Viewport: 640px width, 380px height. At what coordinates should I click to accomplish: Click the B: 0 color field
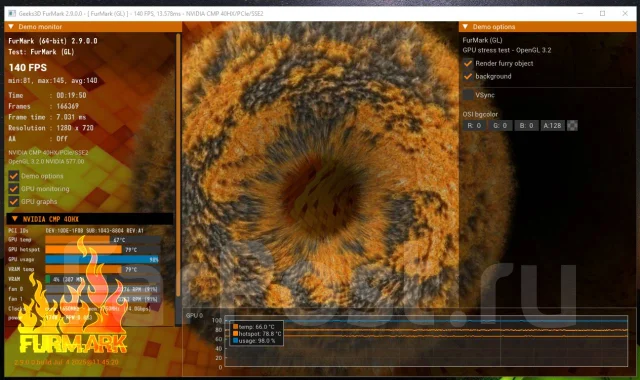click(x=526, y=126)
